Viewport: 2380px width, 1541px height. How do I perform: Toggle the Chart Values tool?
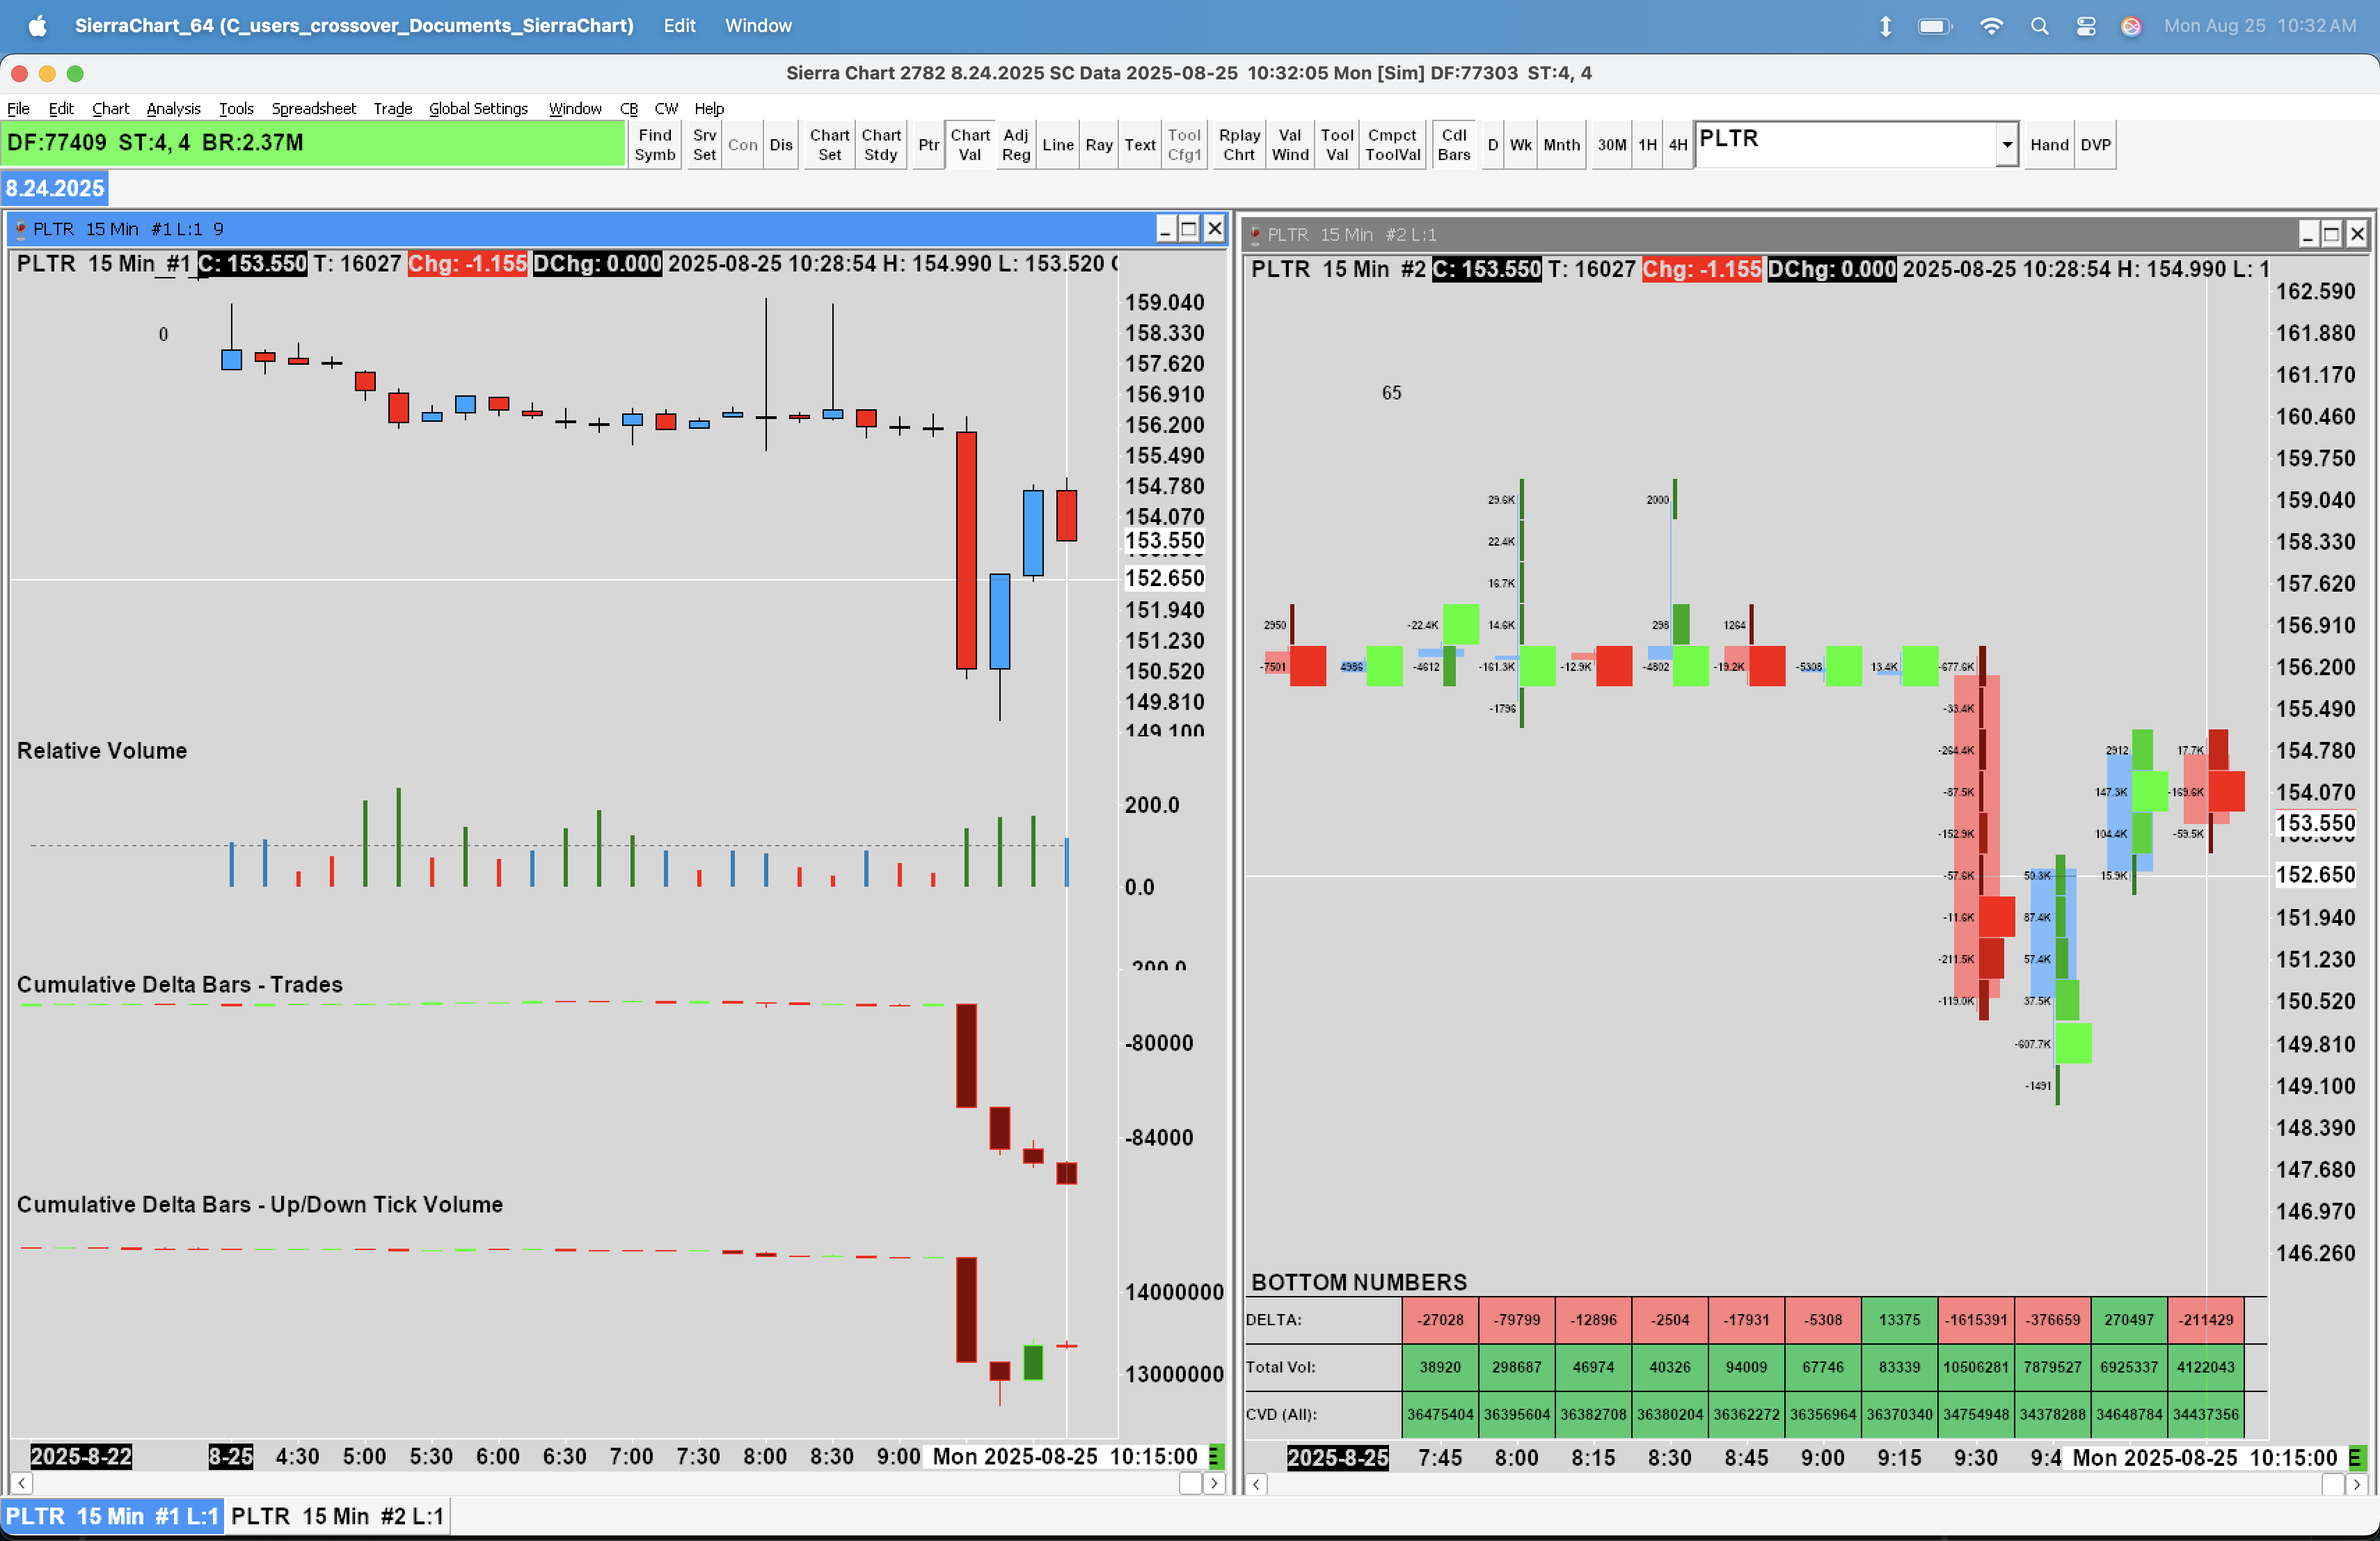coord(969,145)
